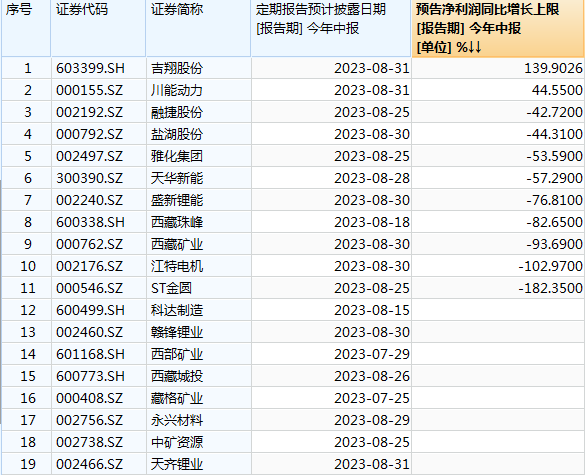This screenshot has height=475, width=587.
Task: Select row 17 永兴材料 name
Action: (x=177, y=420)
